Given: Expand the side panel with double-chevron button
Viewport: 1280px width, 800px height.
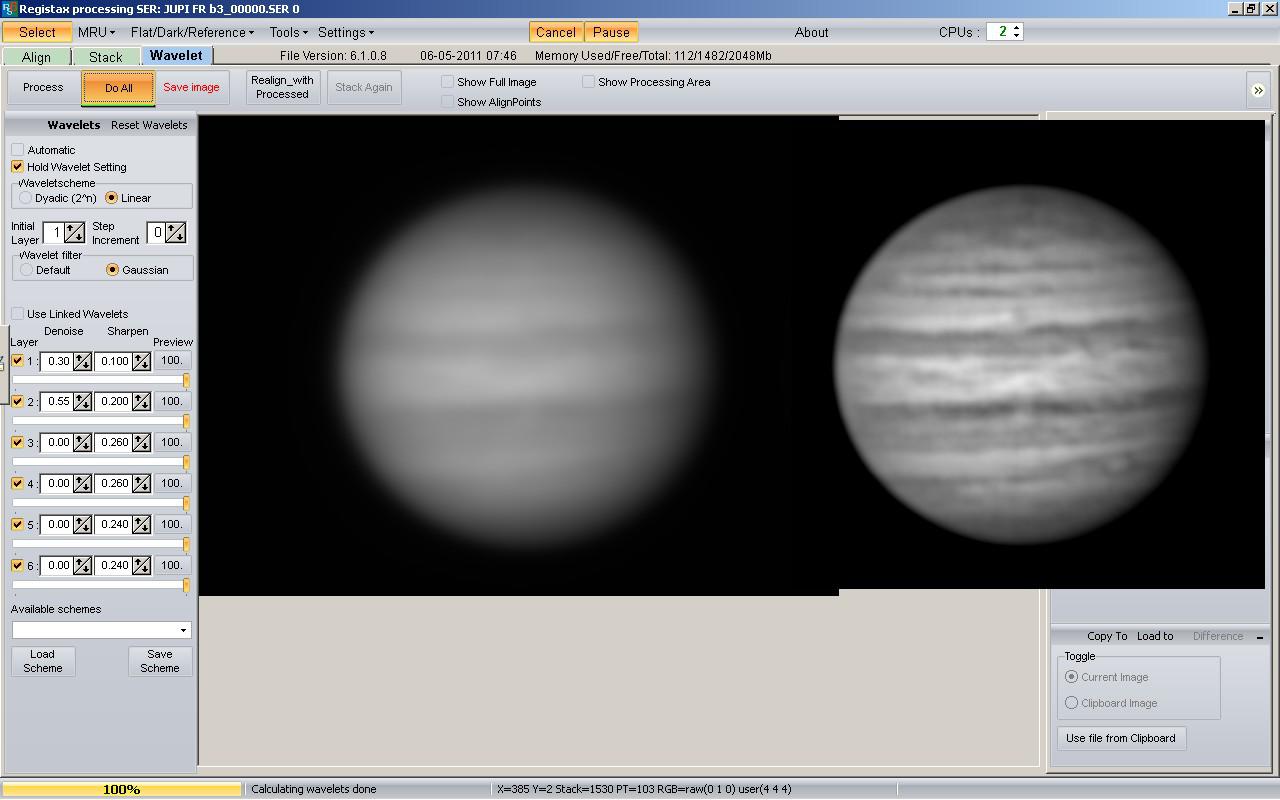Looking at the screenshot, I should tap(1258, 90).
